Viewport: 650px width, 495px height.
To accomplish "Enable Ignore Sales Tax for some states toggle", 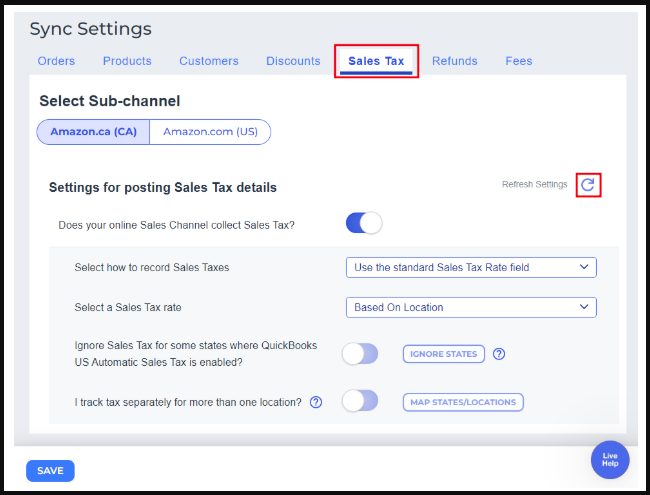I will click(360, 354).
